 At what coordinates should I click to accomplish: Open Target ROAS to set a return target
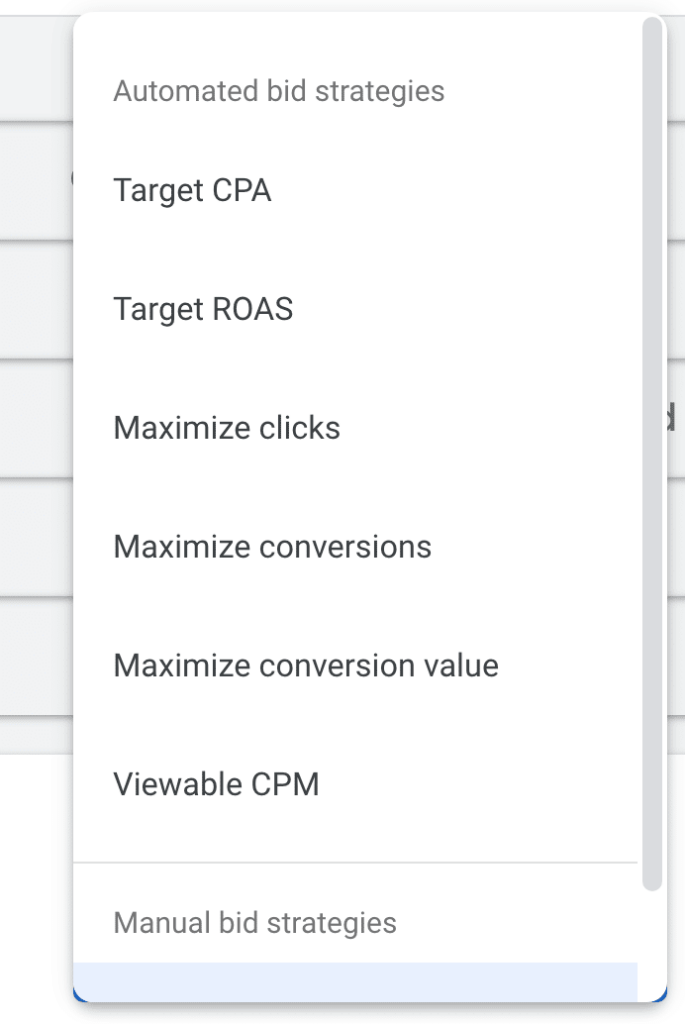click(x=204, y=309)
